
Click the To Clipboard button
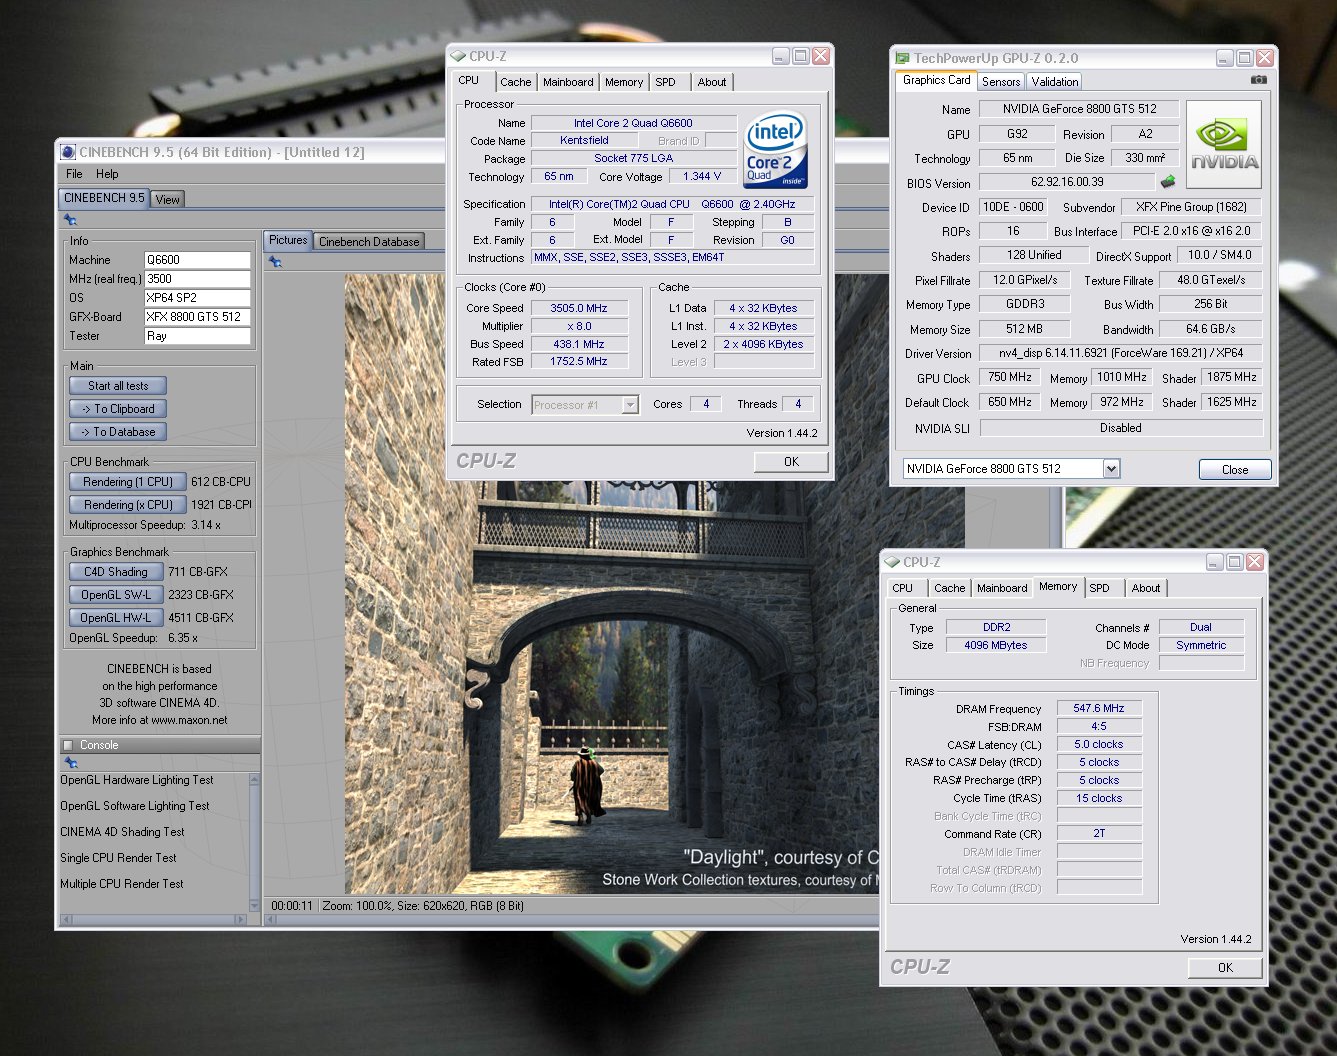click(x=118, y=409)
